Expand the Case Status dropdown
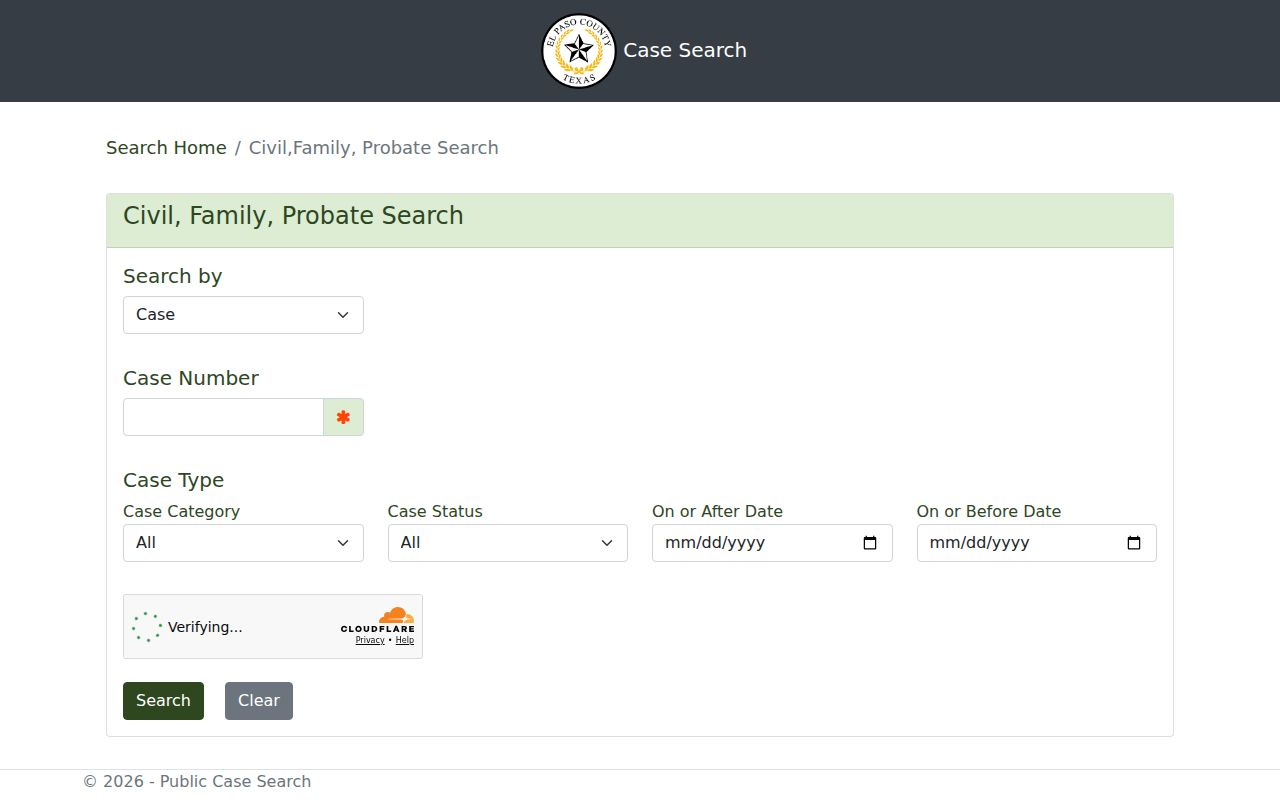The width and height of the screenshot is (1280, 800). click(507, 543)
